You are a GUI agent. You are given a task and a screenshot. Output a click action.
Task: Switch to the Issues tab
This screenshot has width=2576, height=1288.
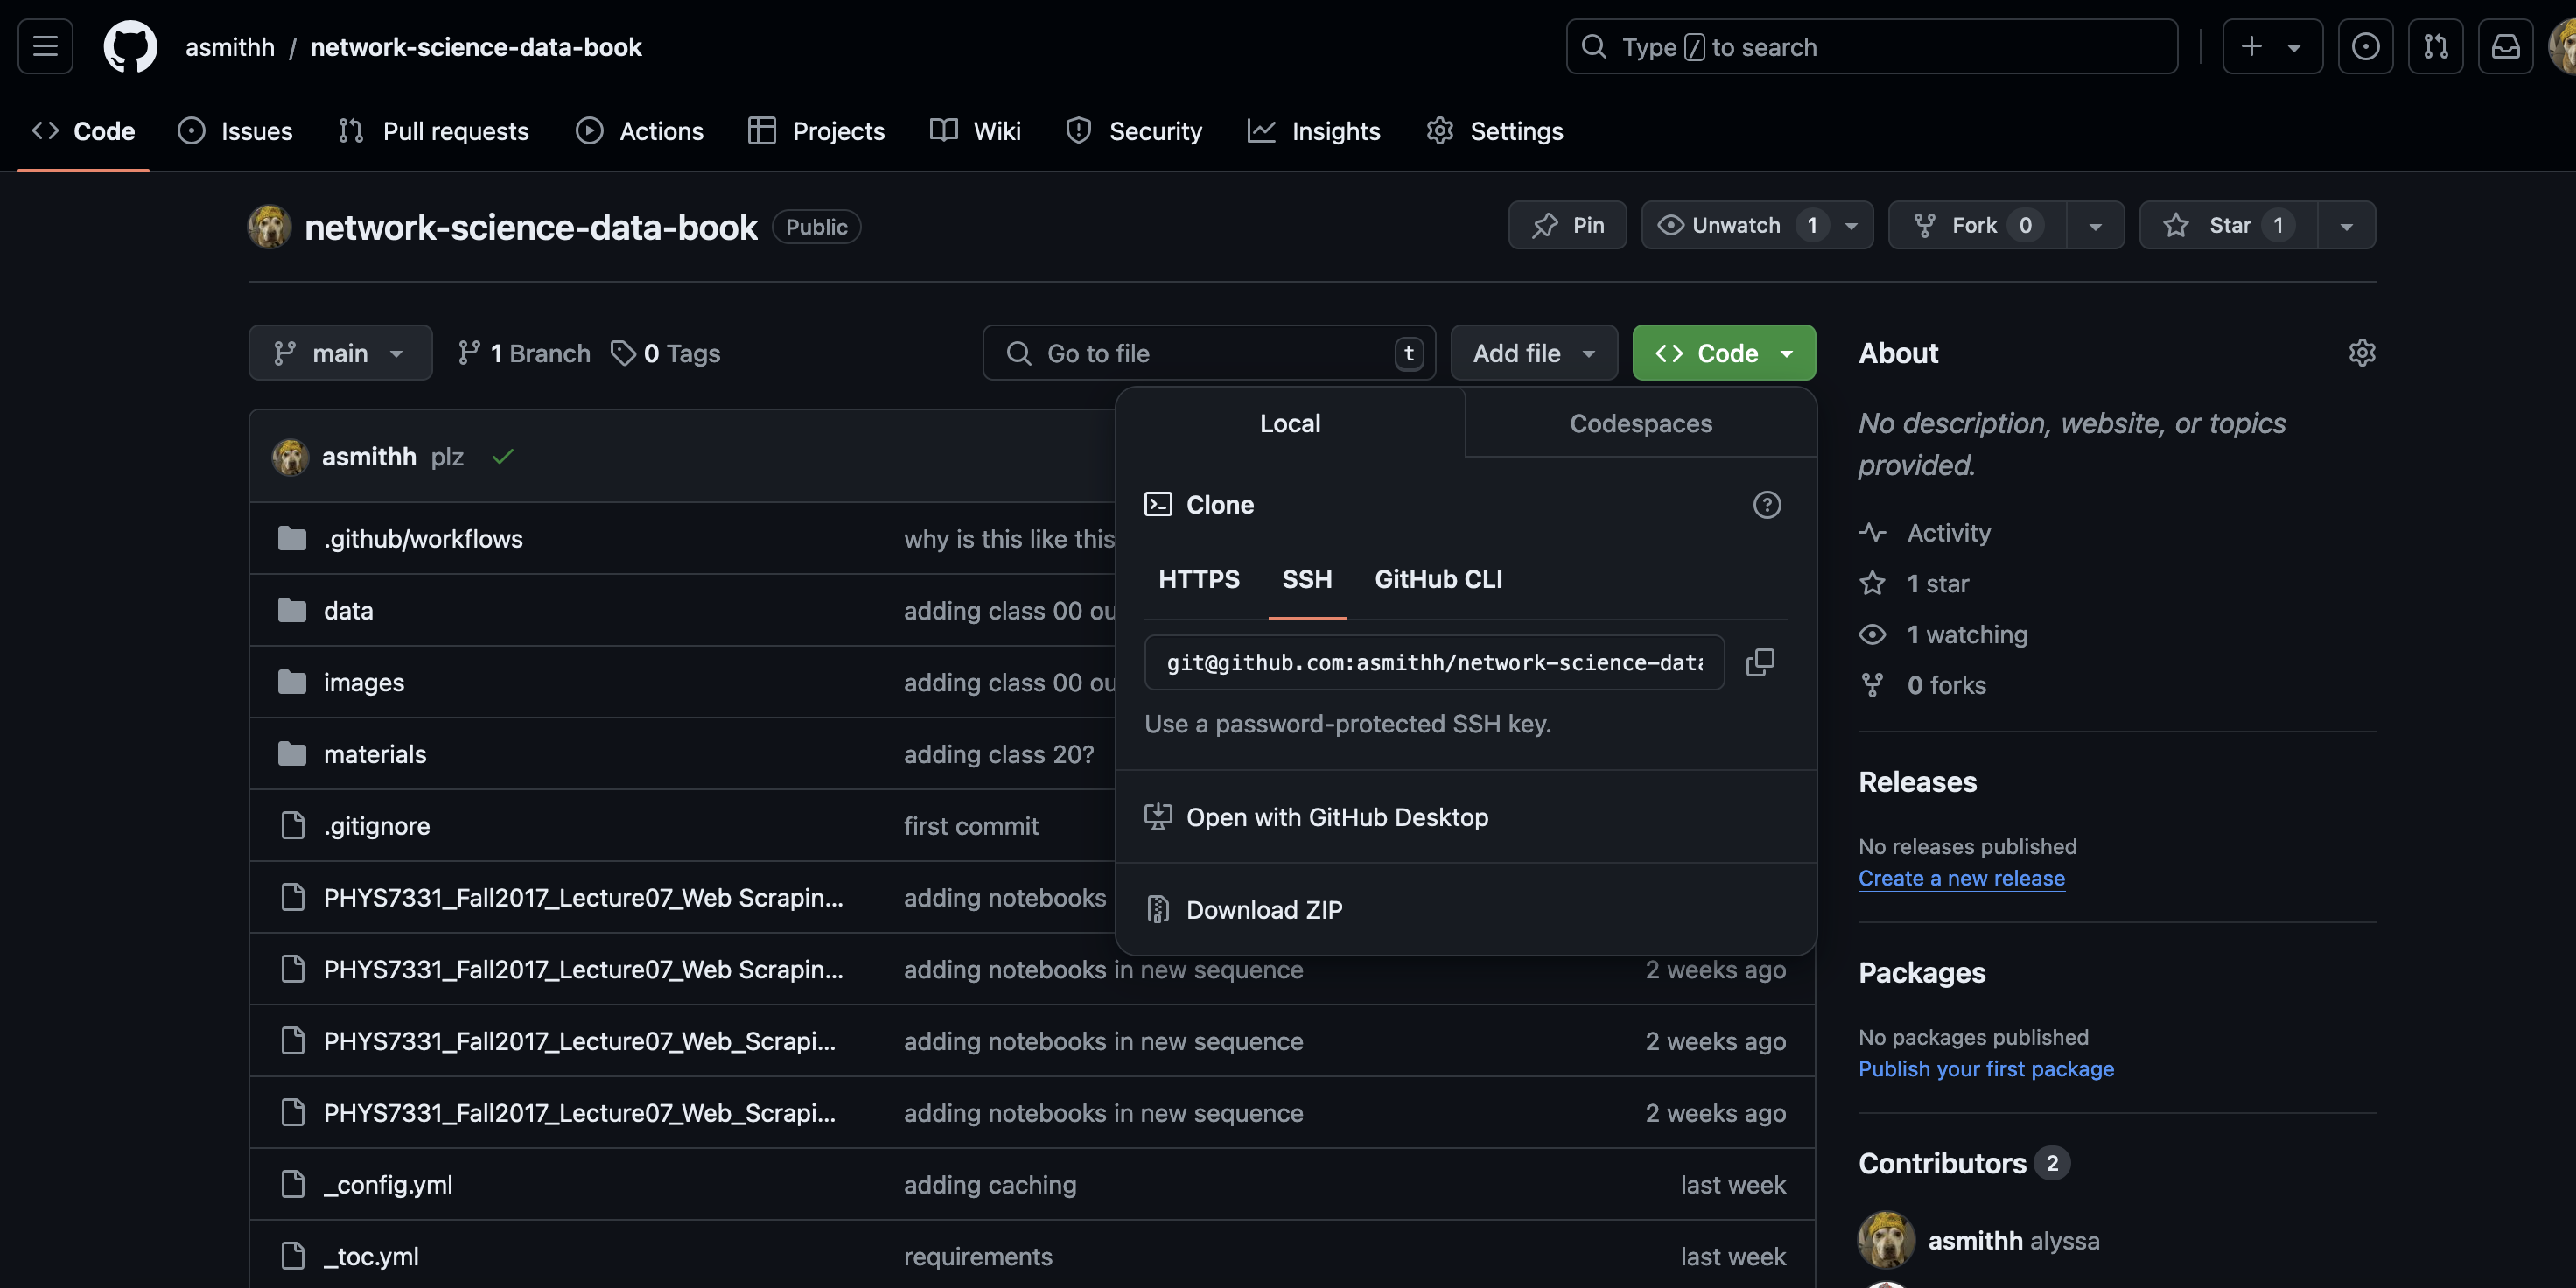[x=235, y=131]
